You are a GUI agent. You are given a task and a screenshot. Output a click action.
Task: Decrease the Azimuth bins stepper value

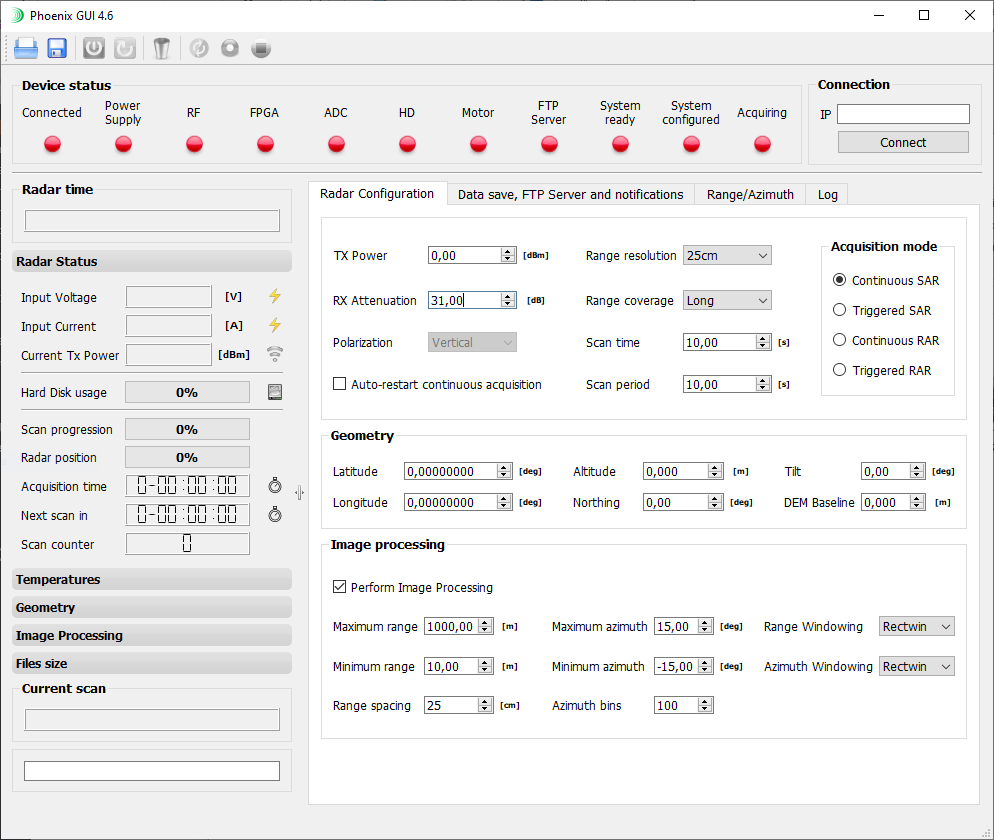[705, 709]
